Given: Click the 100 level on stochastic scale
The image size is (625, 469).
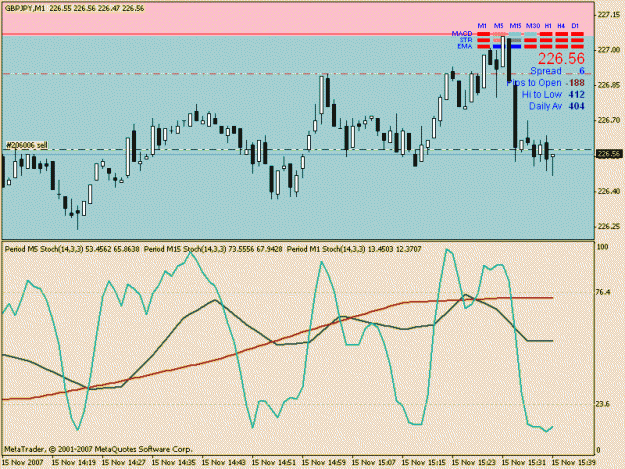Looking at the screenshot, I should coord(602,247).
